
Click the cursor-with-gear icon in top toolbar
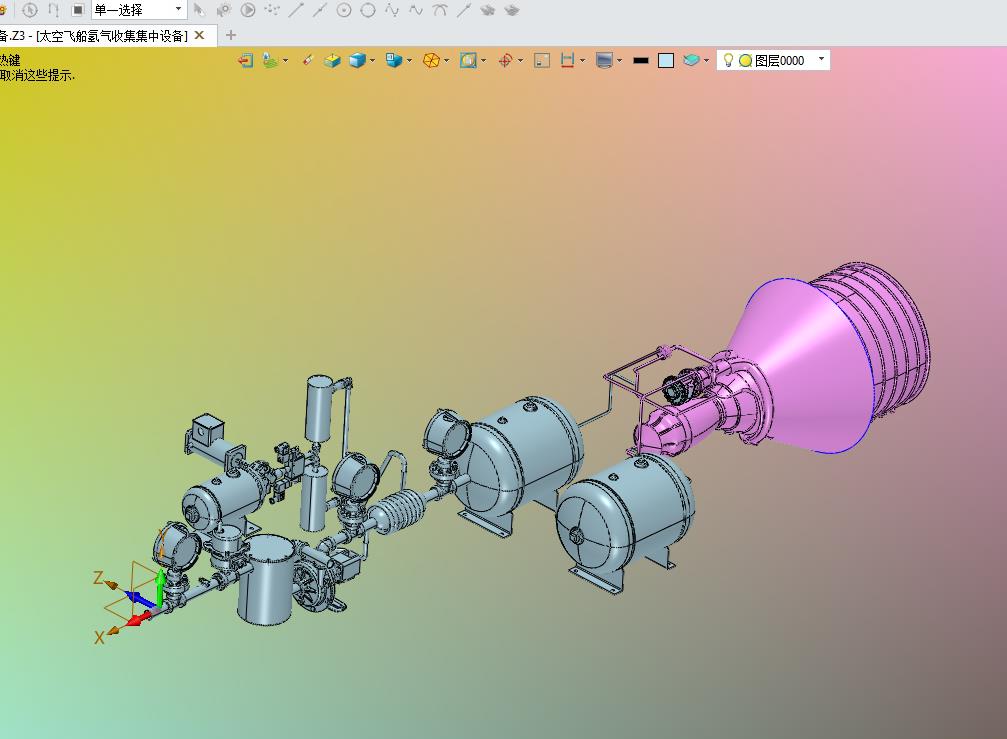223,10
